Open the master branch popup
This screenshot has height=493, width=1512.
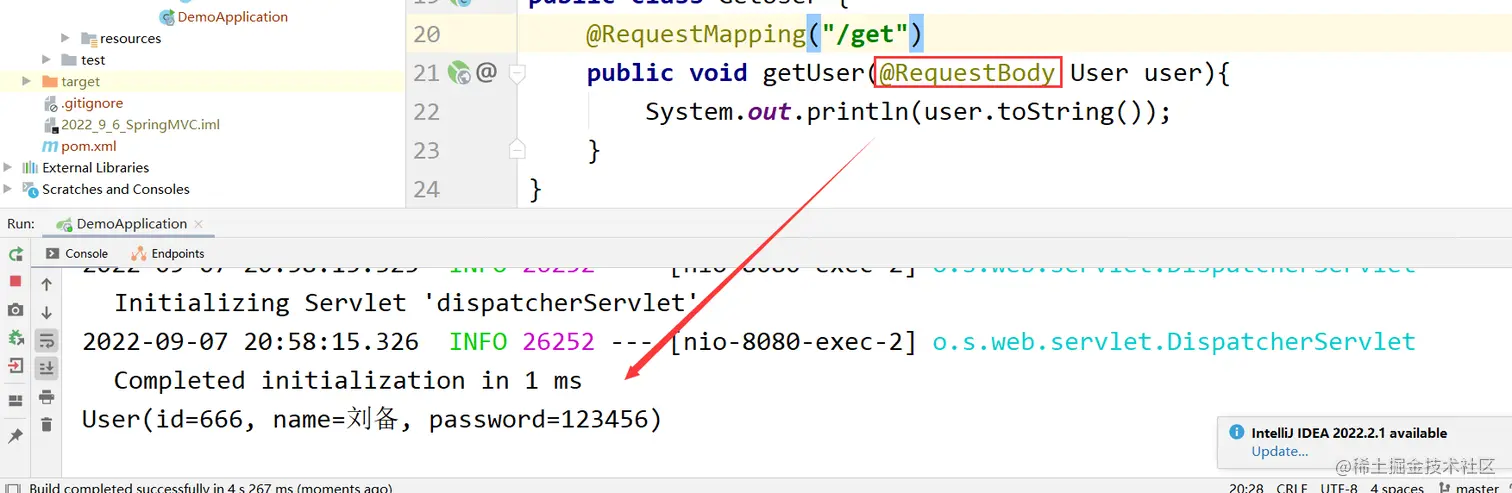pyautogui.click(x=1478, y=488)
